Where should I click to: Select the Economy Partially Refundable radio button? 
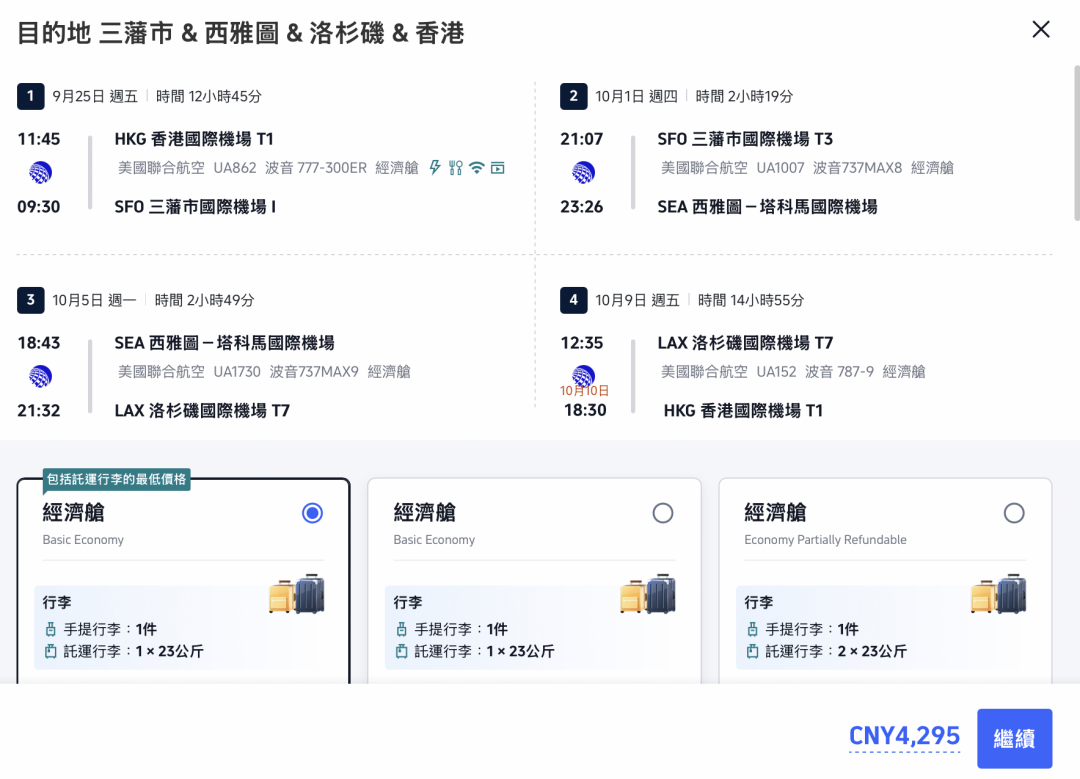coord(1014,513)
